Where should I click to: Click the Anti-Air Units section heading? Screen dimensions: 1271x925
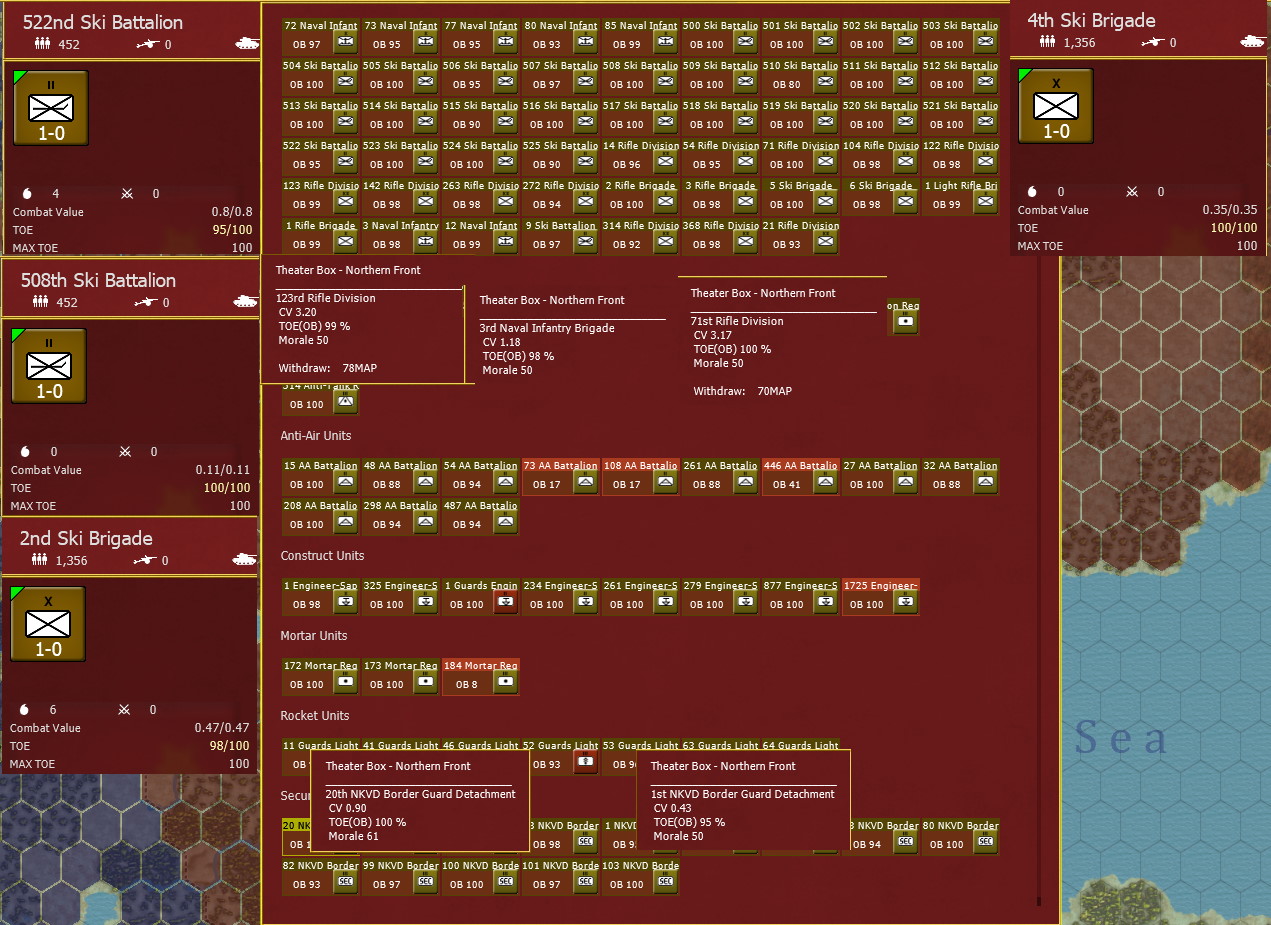pos(316,436)
